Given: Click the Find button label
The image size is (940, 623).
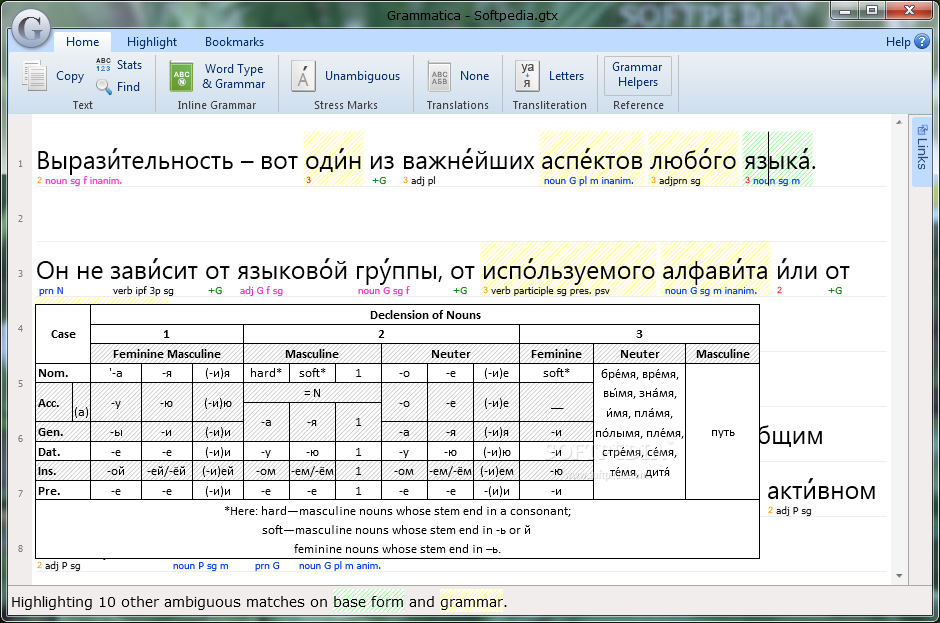Looking at the screenshot, I should coord(128,87).
